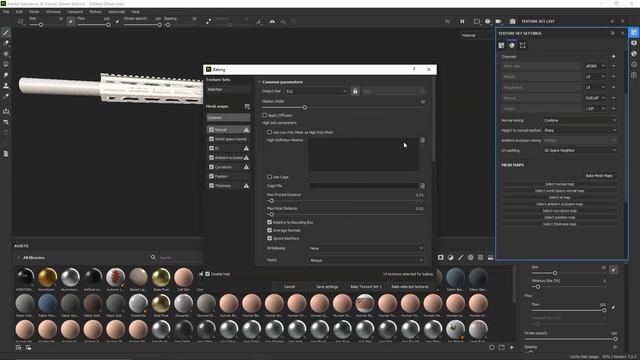Click Bake selected textures button
This screenshot has width=640, height=360.
[x=410, y=287]
